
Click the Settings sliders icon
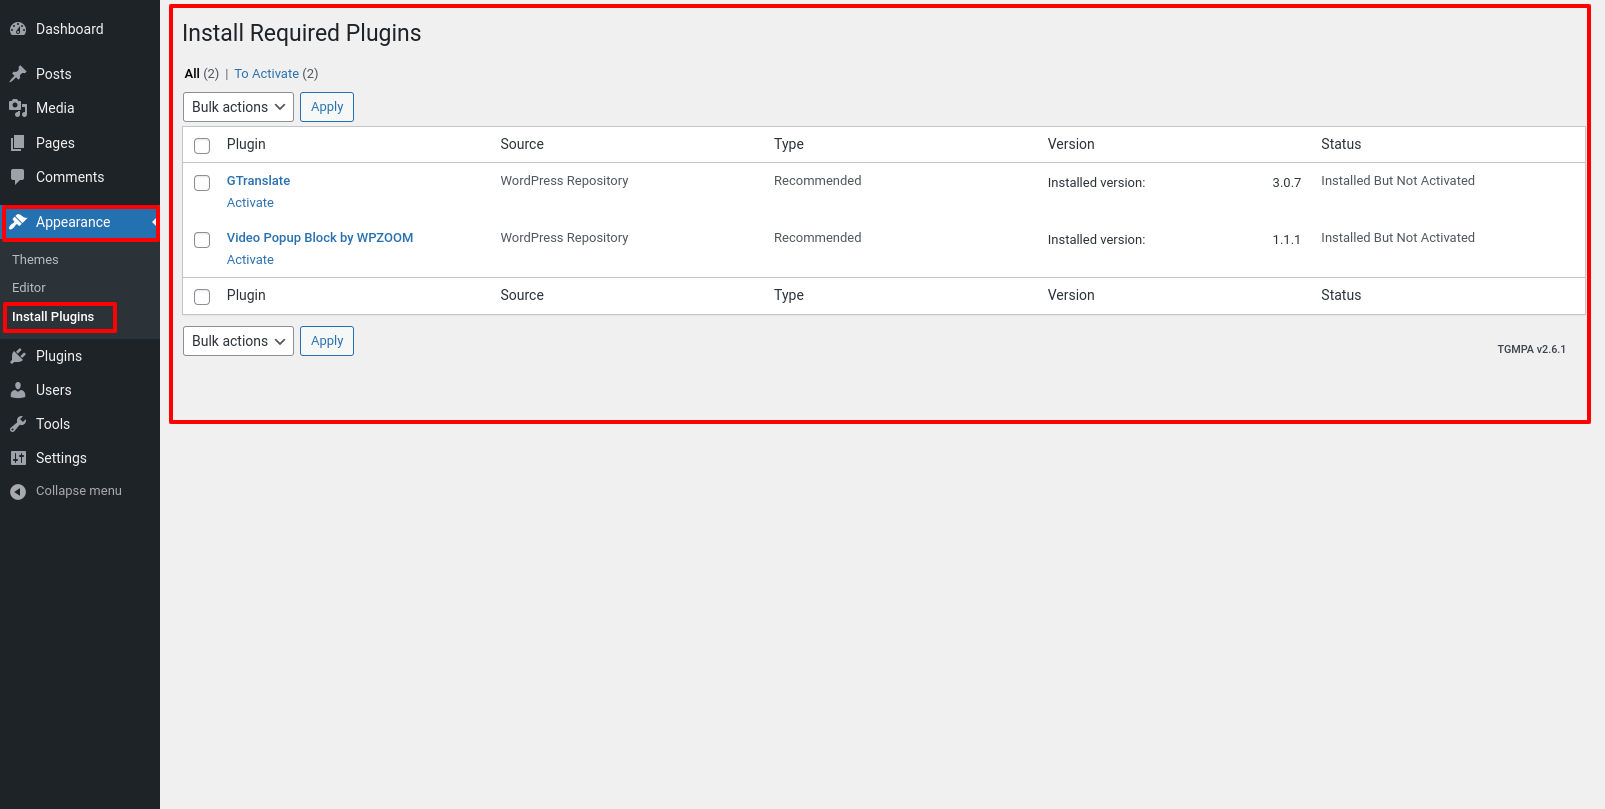click(x=18, y=458)
